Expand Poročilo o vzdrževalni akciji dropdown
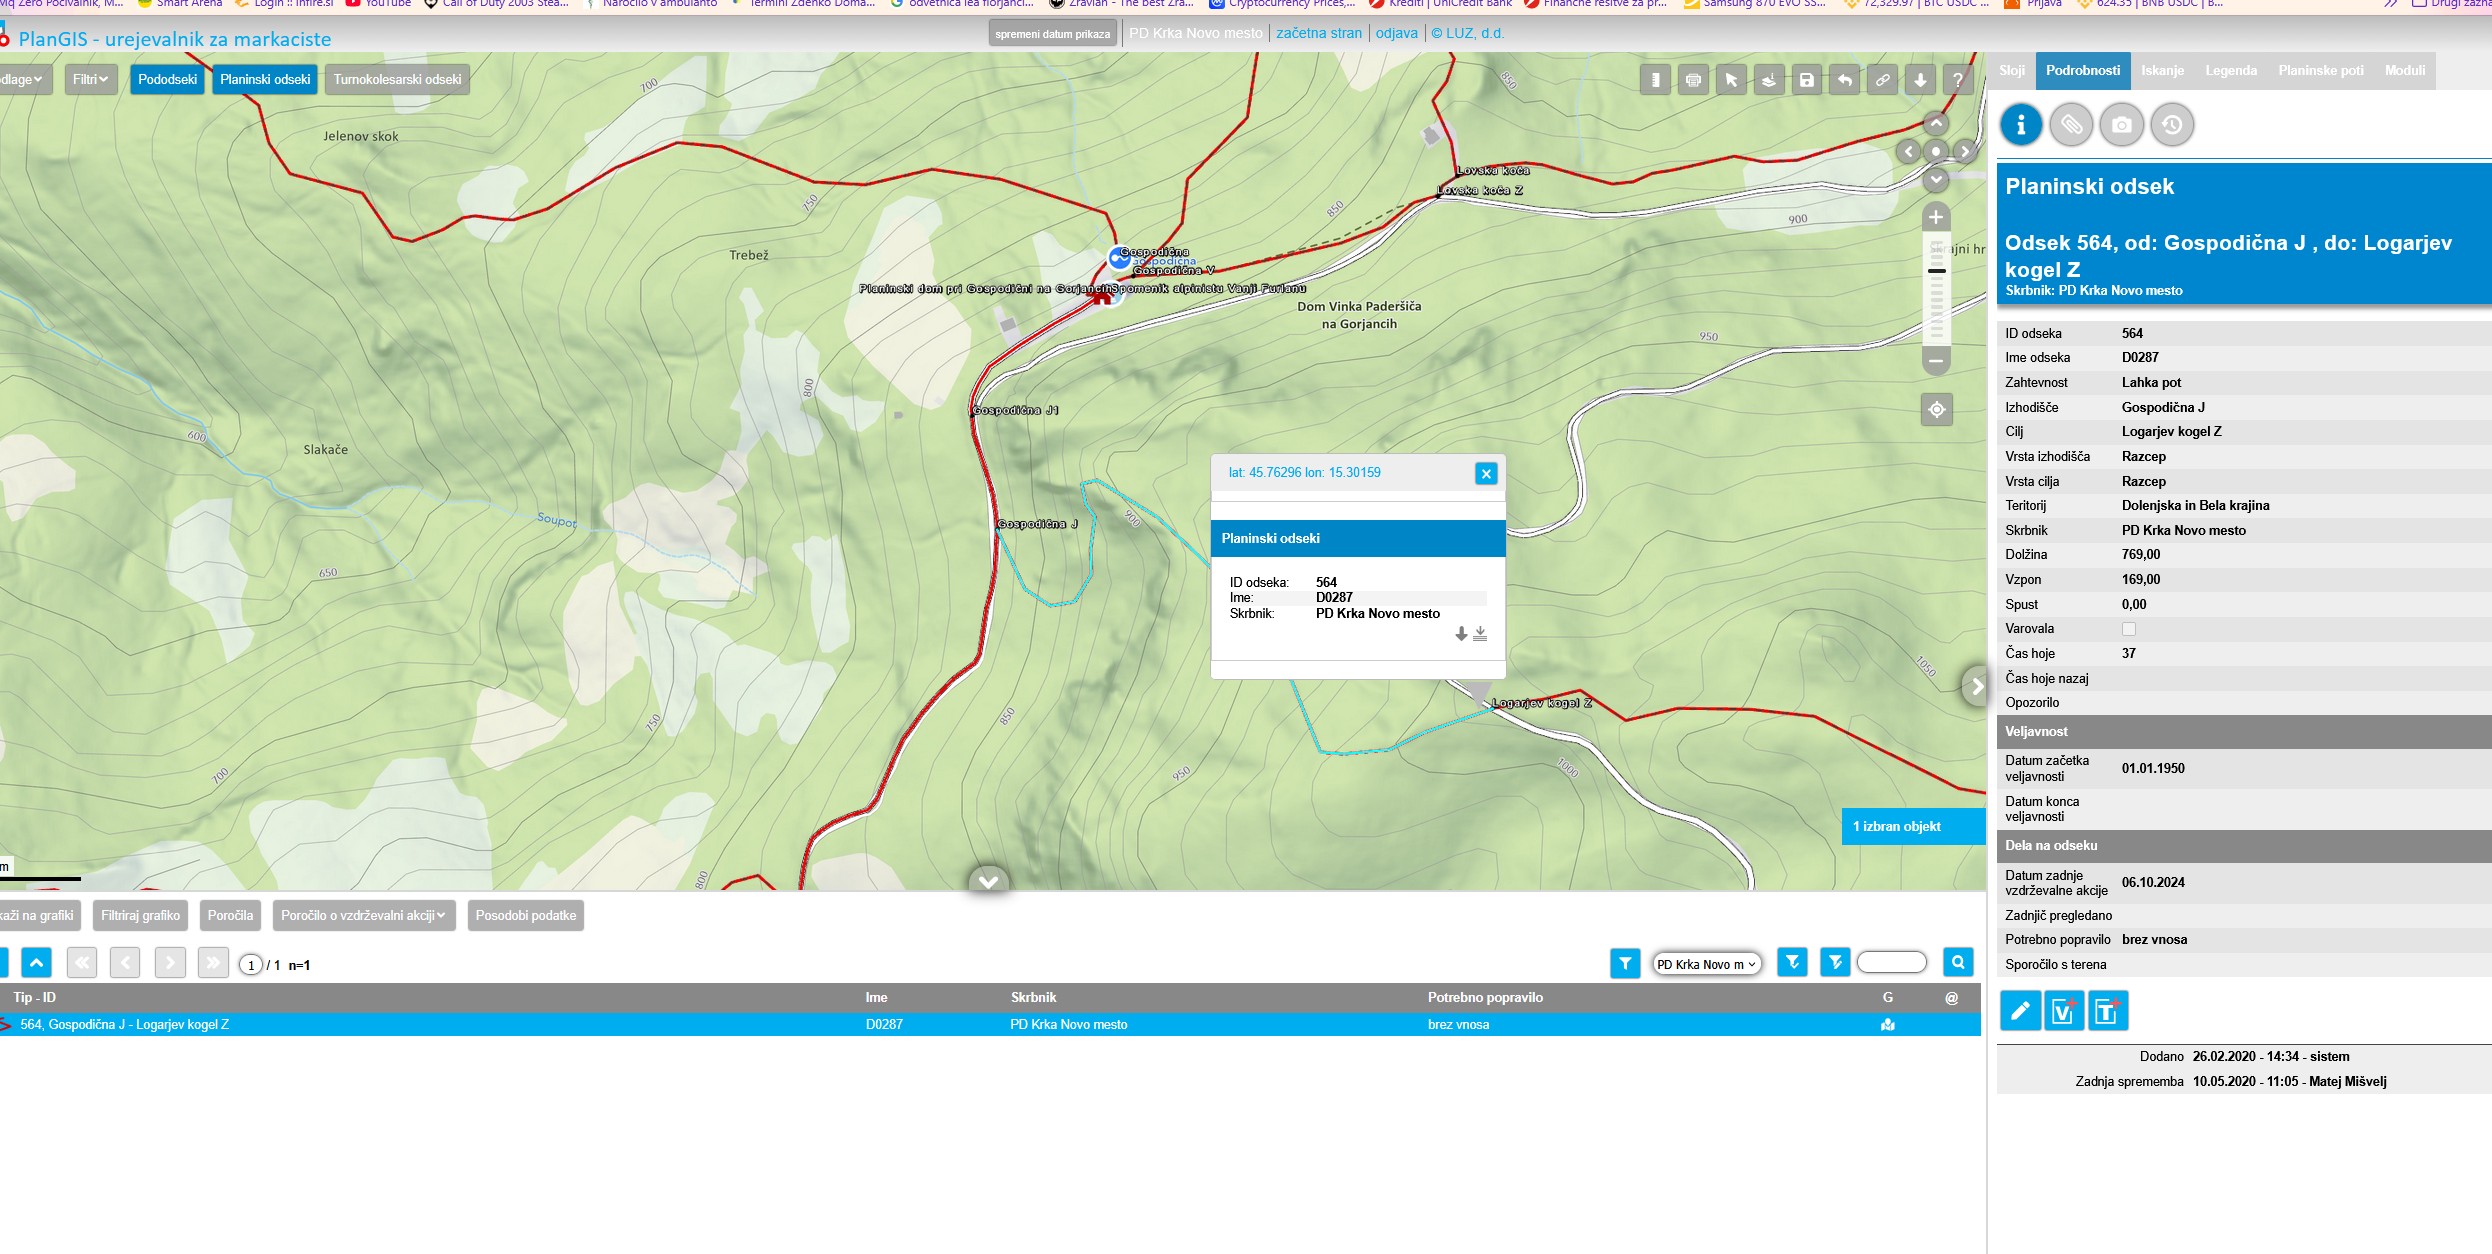The height and width of the screenshot is (1254, 2492). tap(363, 915)
